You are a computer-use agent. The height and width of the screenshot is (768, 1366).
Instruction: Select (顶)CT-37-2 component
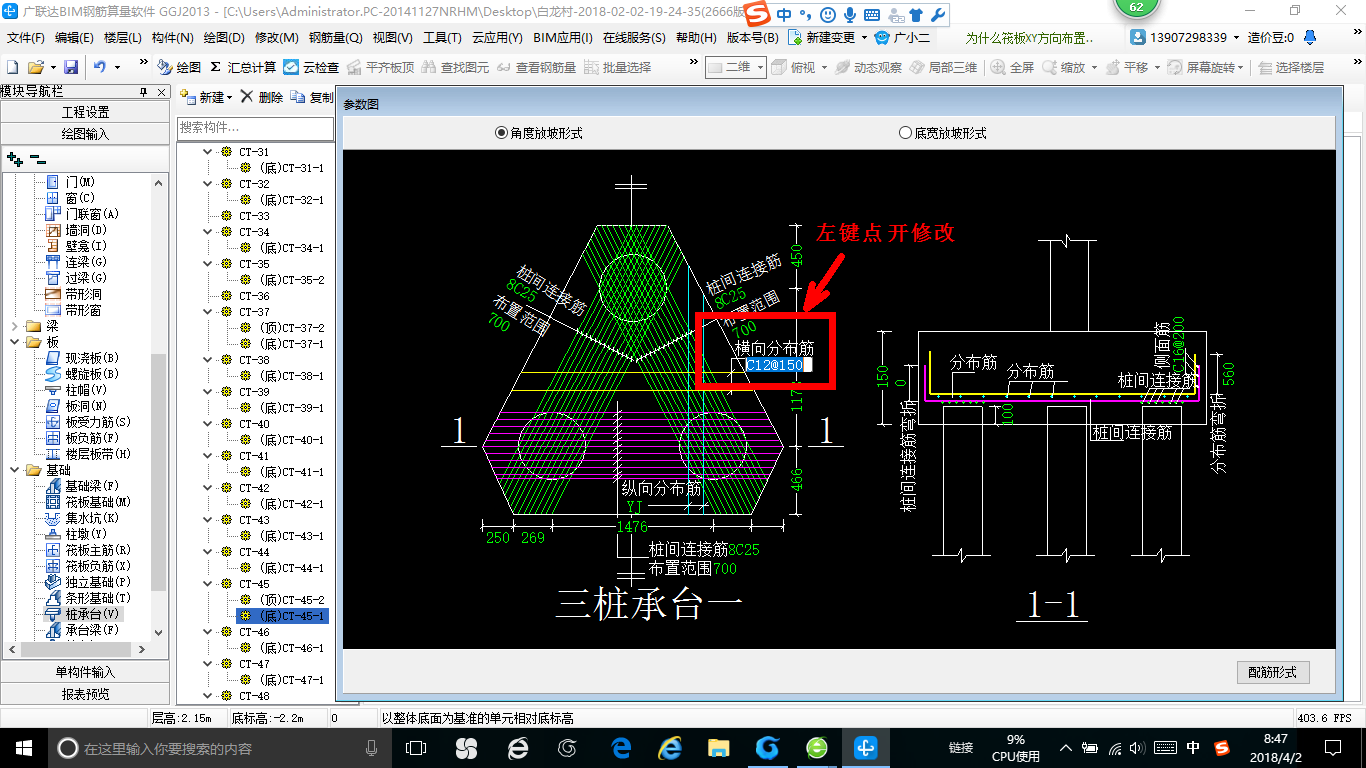[290, 328]
